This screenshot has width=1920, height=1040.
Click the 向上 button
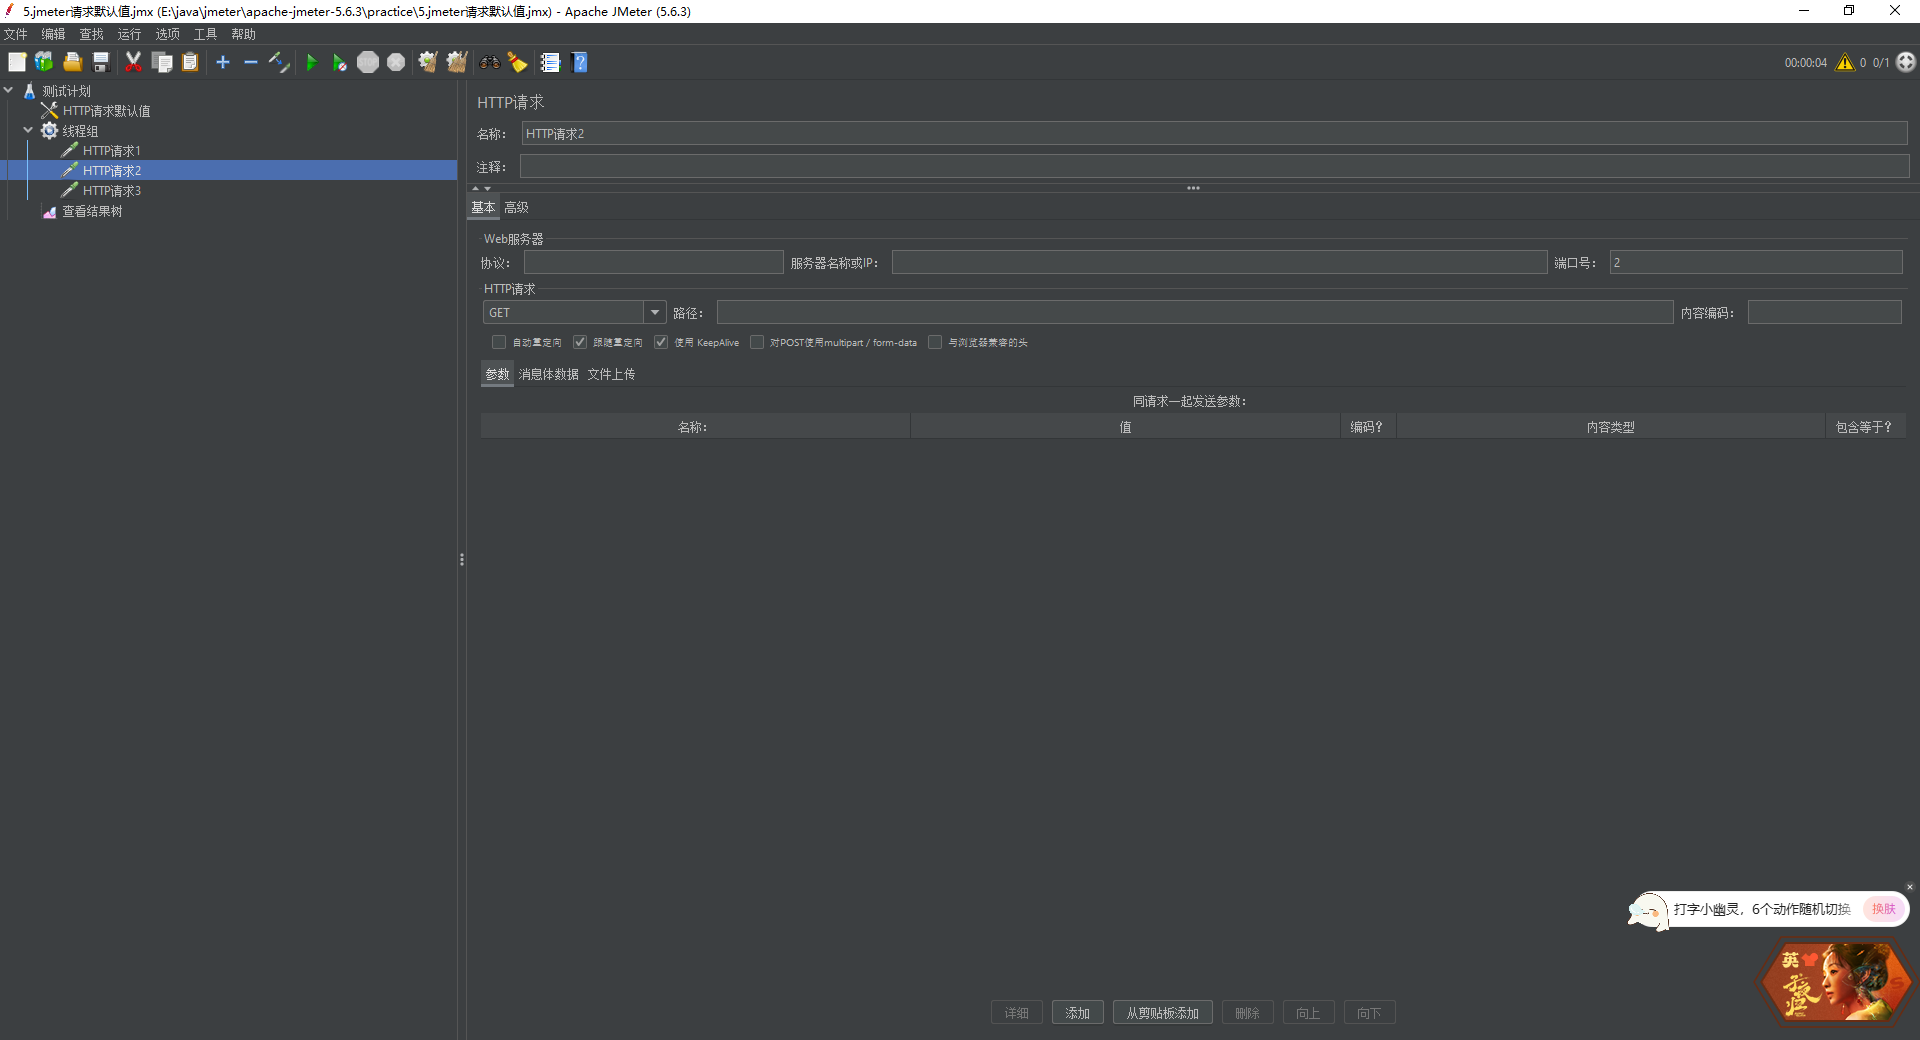[1308, 1013]
